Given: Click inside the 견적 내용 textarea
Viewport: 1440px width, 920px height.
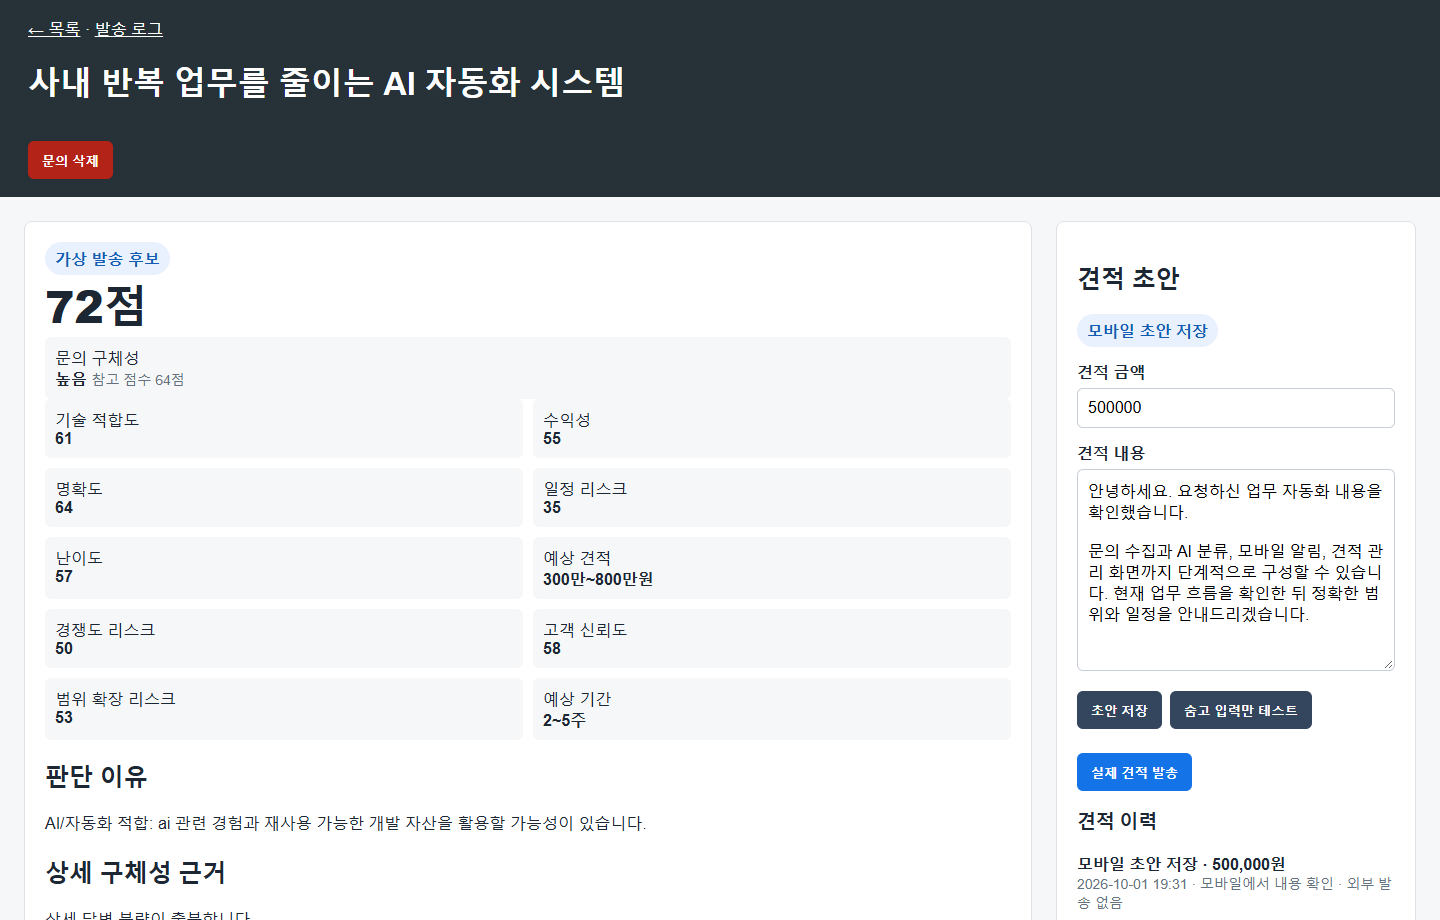Looking at the screenshot, I should point(1236,570).
